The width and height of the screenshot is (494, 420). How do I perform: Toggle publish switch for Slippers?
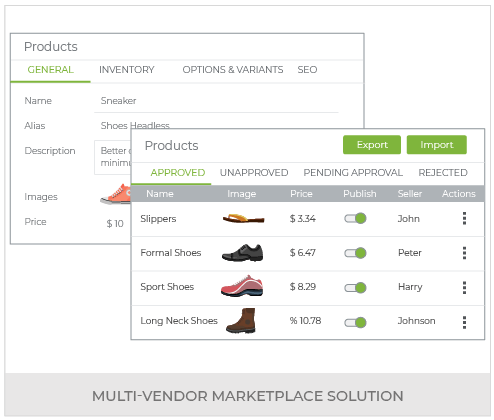pos(355,219)
